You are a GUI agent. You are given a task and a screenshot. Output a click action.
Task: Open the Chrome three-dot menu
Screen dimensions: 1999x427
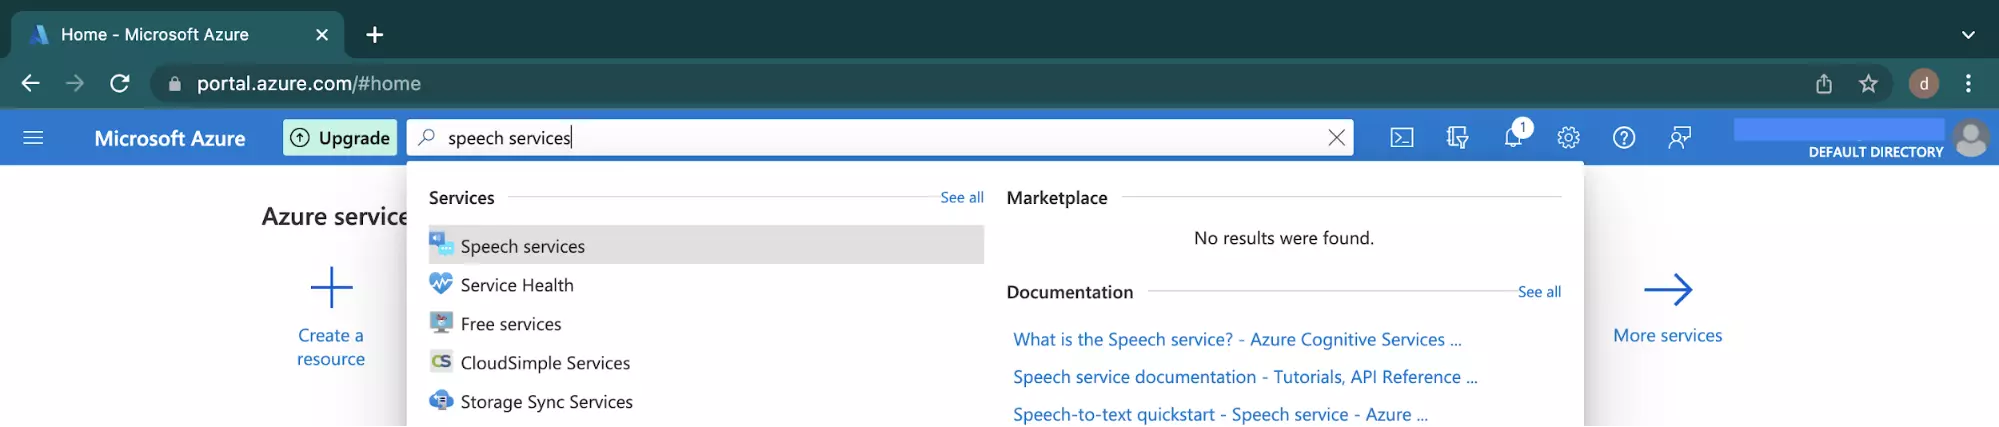(x=1968, y=84)
